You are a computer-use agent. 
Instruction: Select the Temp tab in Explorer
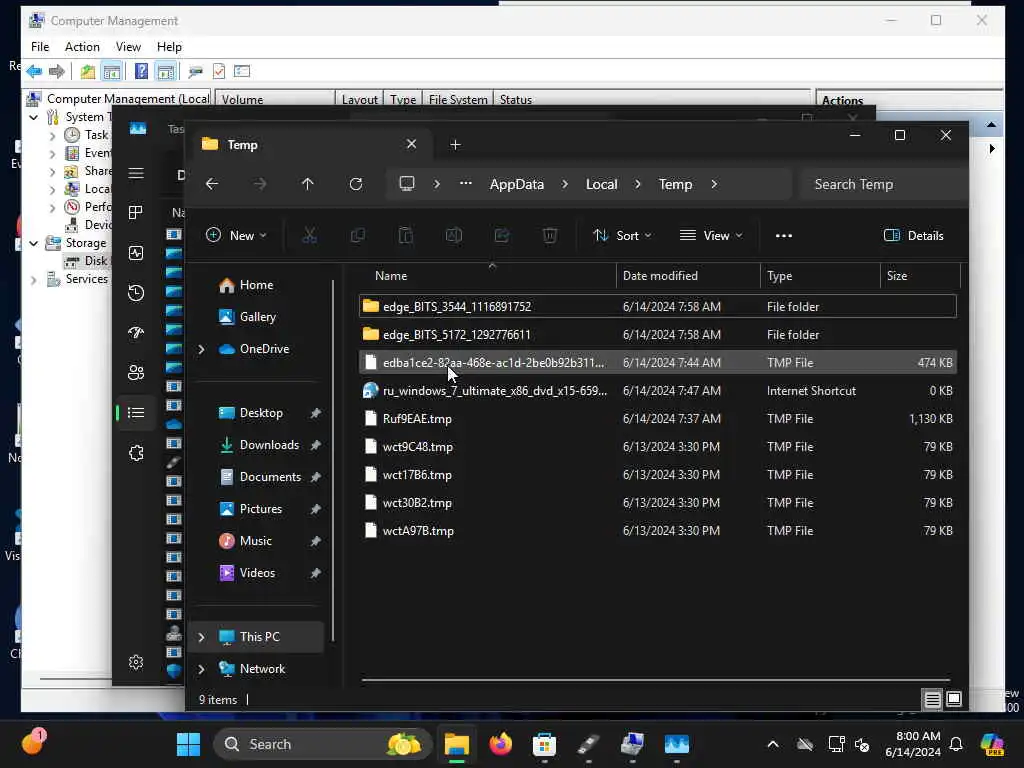click(x=310, y=144)
